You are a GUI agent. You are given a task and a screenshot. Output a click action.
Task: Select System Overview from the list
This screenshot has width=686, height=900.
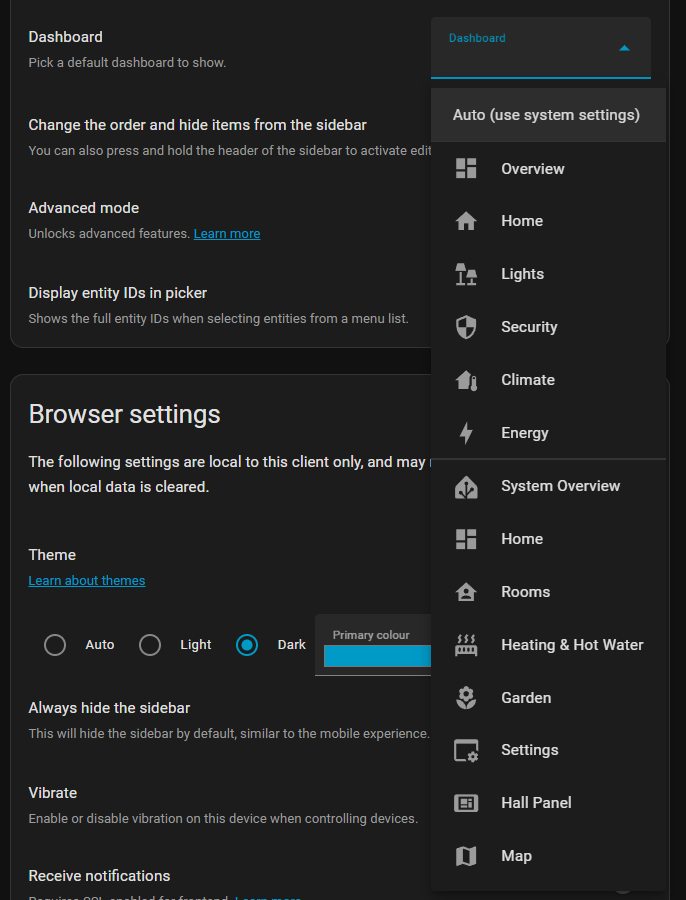click(x=548, y=486)
